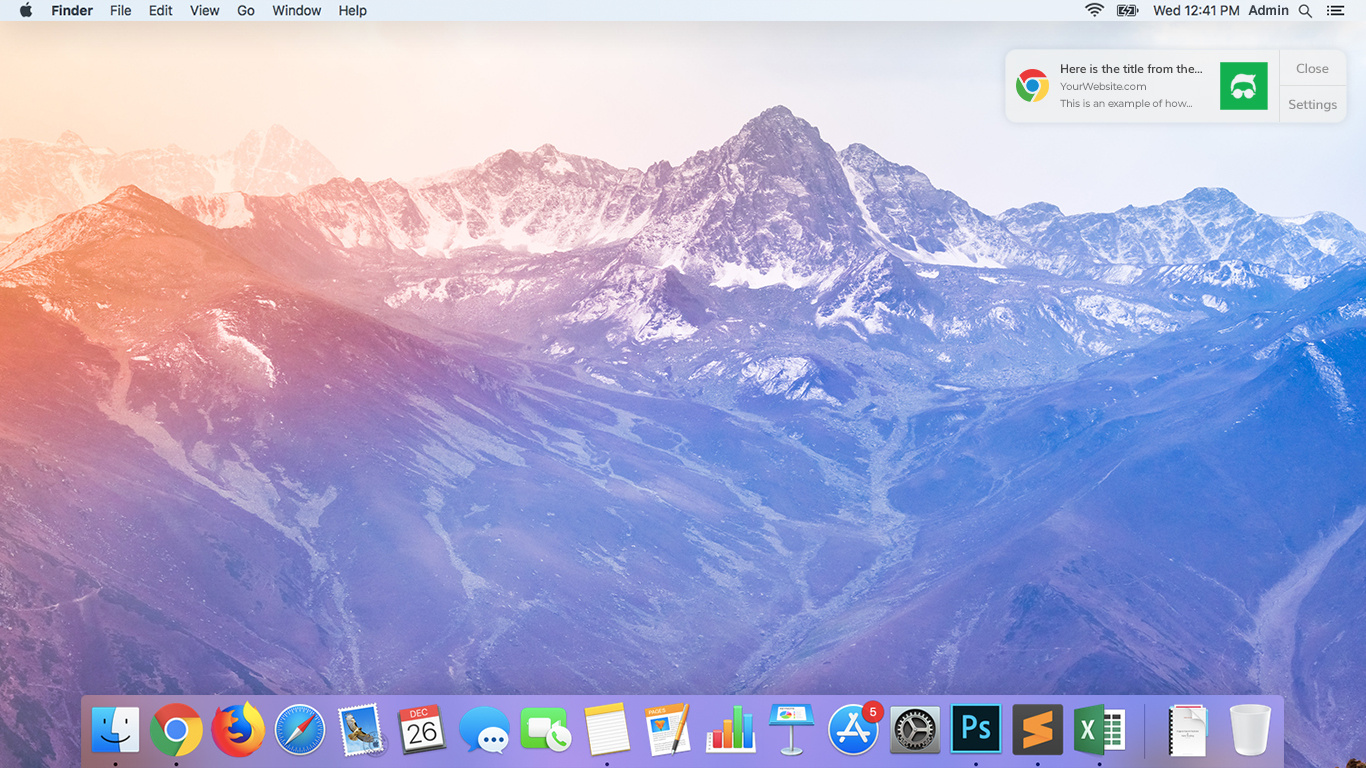
Task: Launch Photoshop from the Dock
Action: 976,729
